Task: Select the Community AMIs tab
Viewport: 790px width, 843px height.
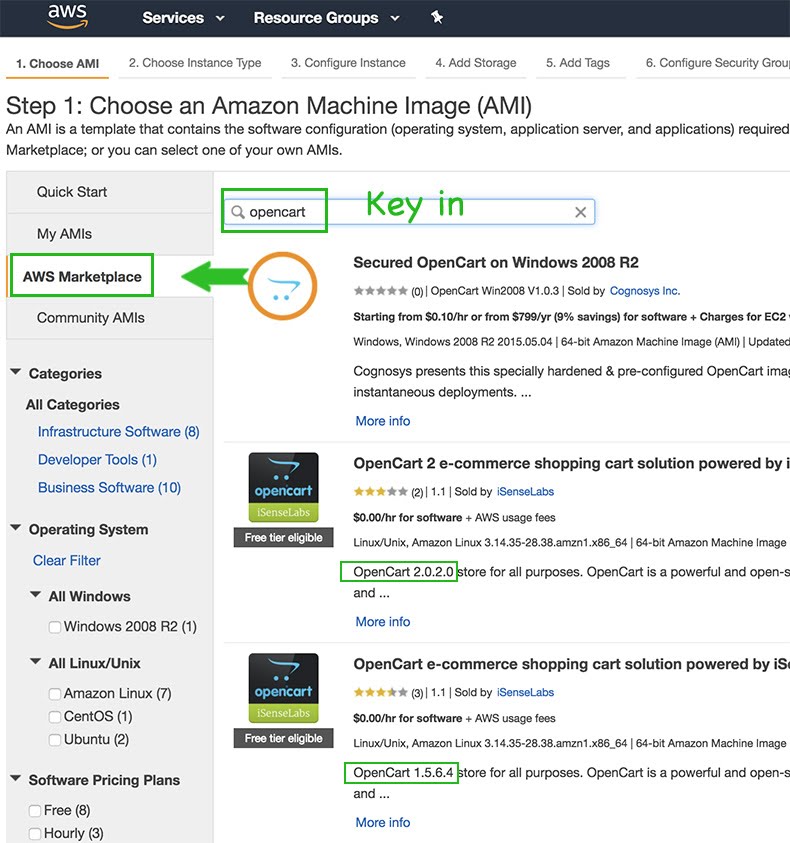Action: [x=91, y=318]
